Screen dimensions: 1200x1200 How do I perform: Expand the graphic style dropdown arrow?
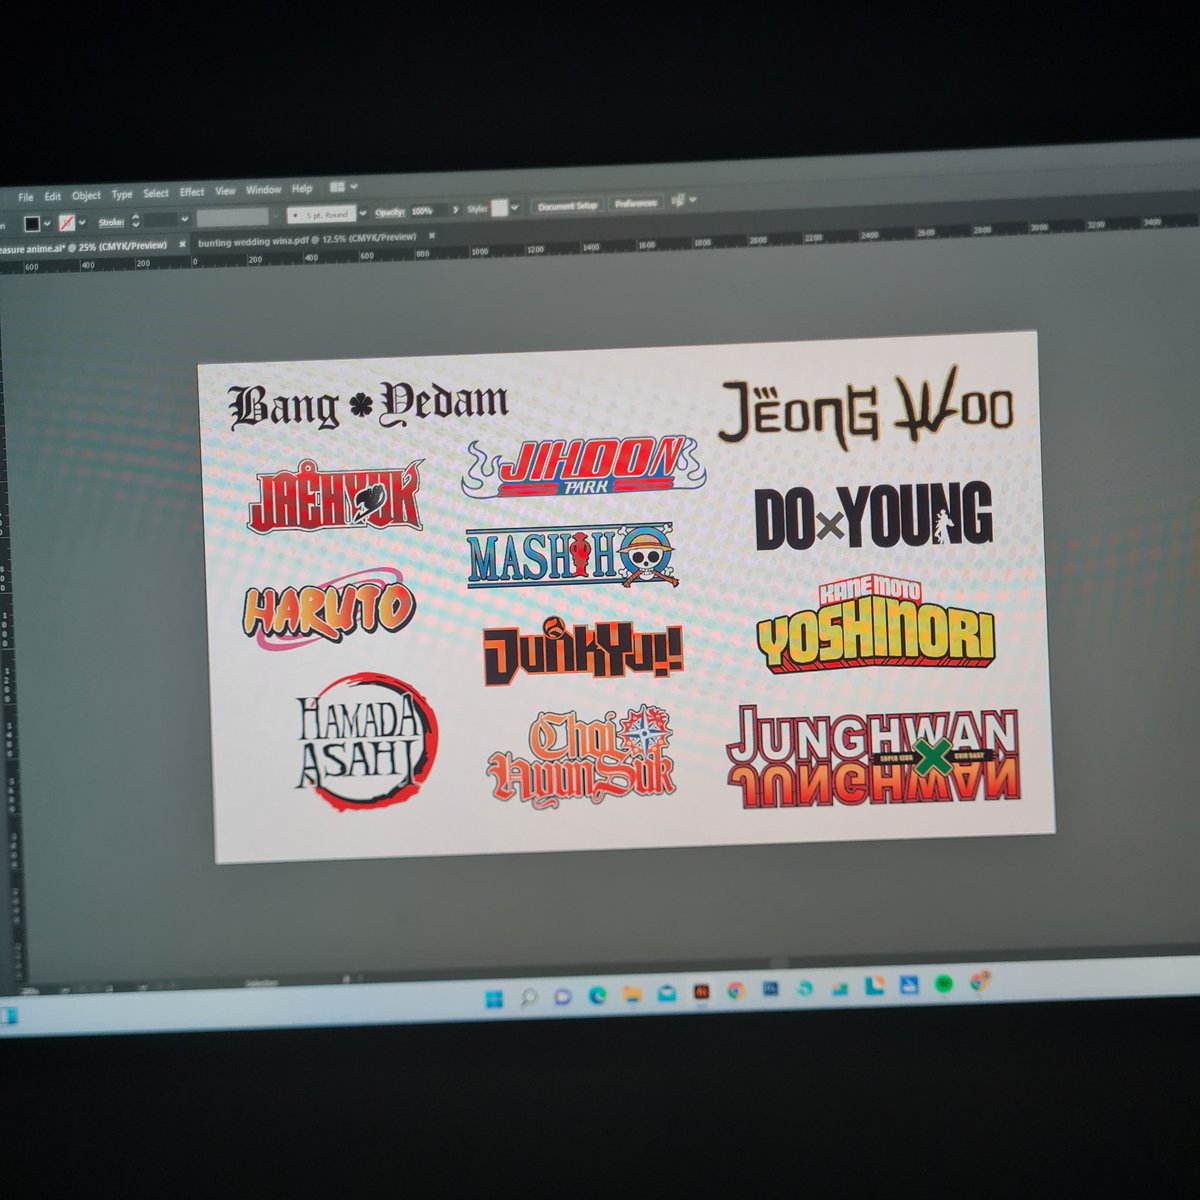coord(514,208)
